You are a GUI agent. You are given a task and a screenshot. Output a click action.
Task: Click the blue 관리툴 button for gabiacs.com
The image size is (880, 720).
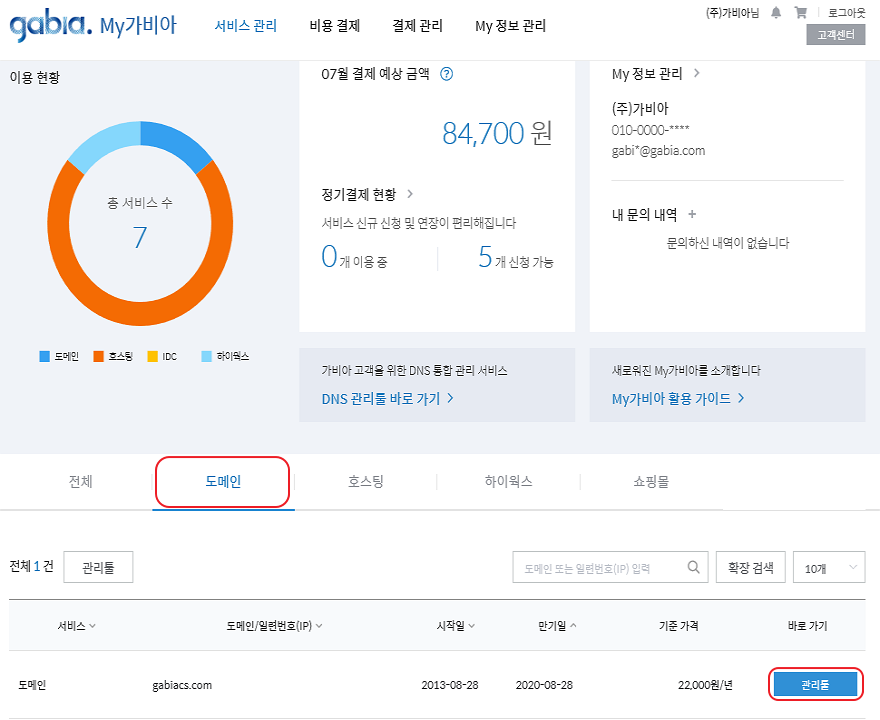(815, 685)
